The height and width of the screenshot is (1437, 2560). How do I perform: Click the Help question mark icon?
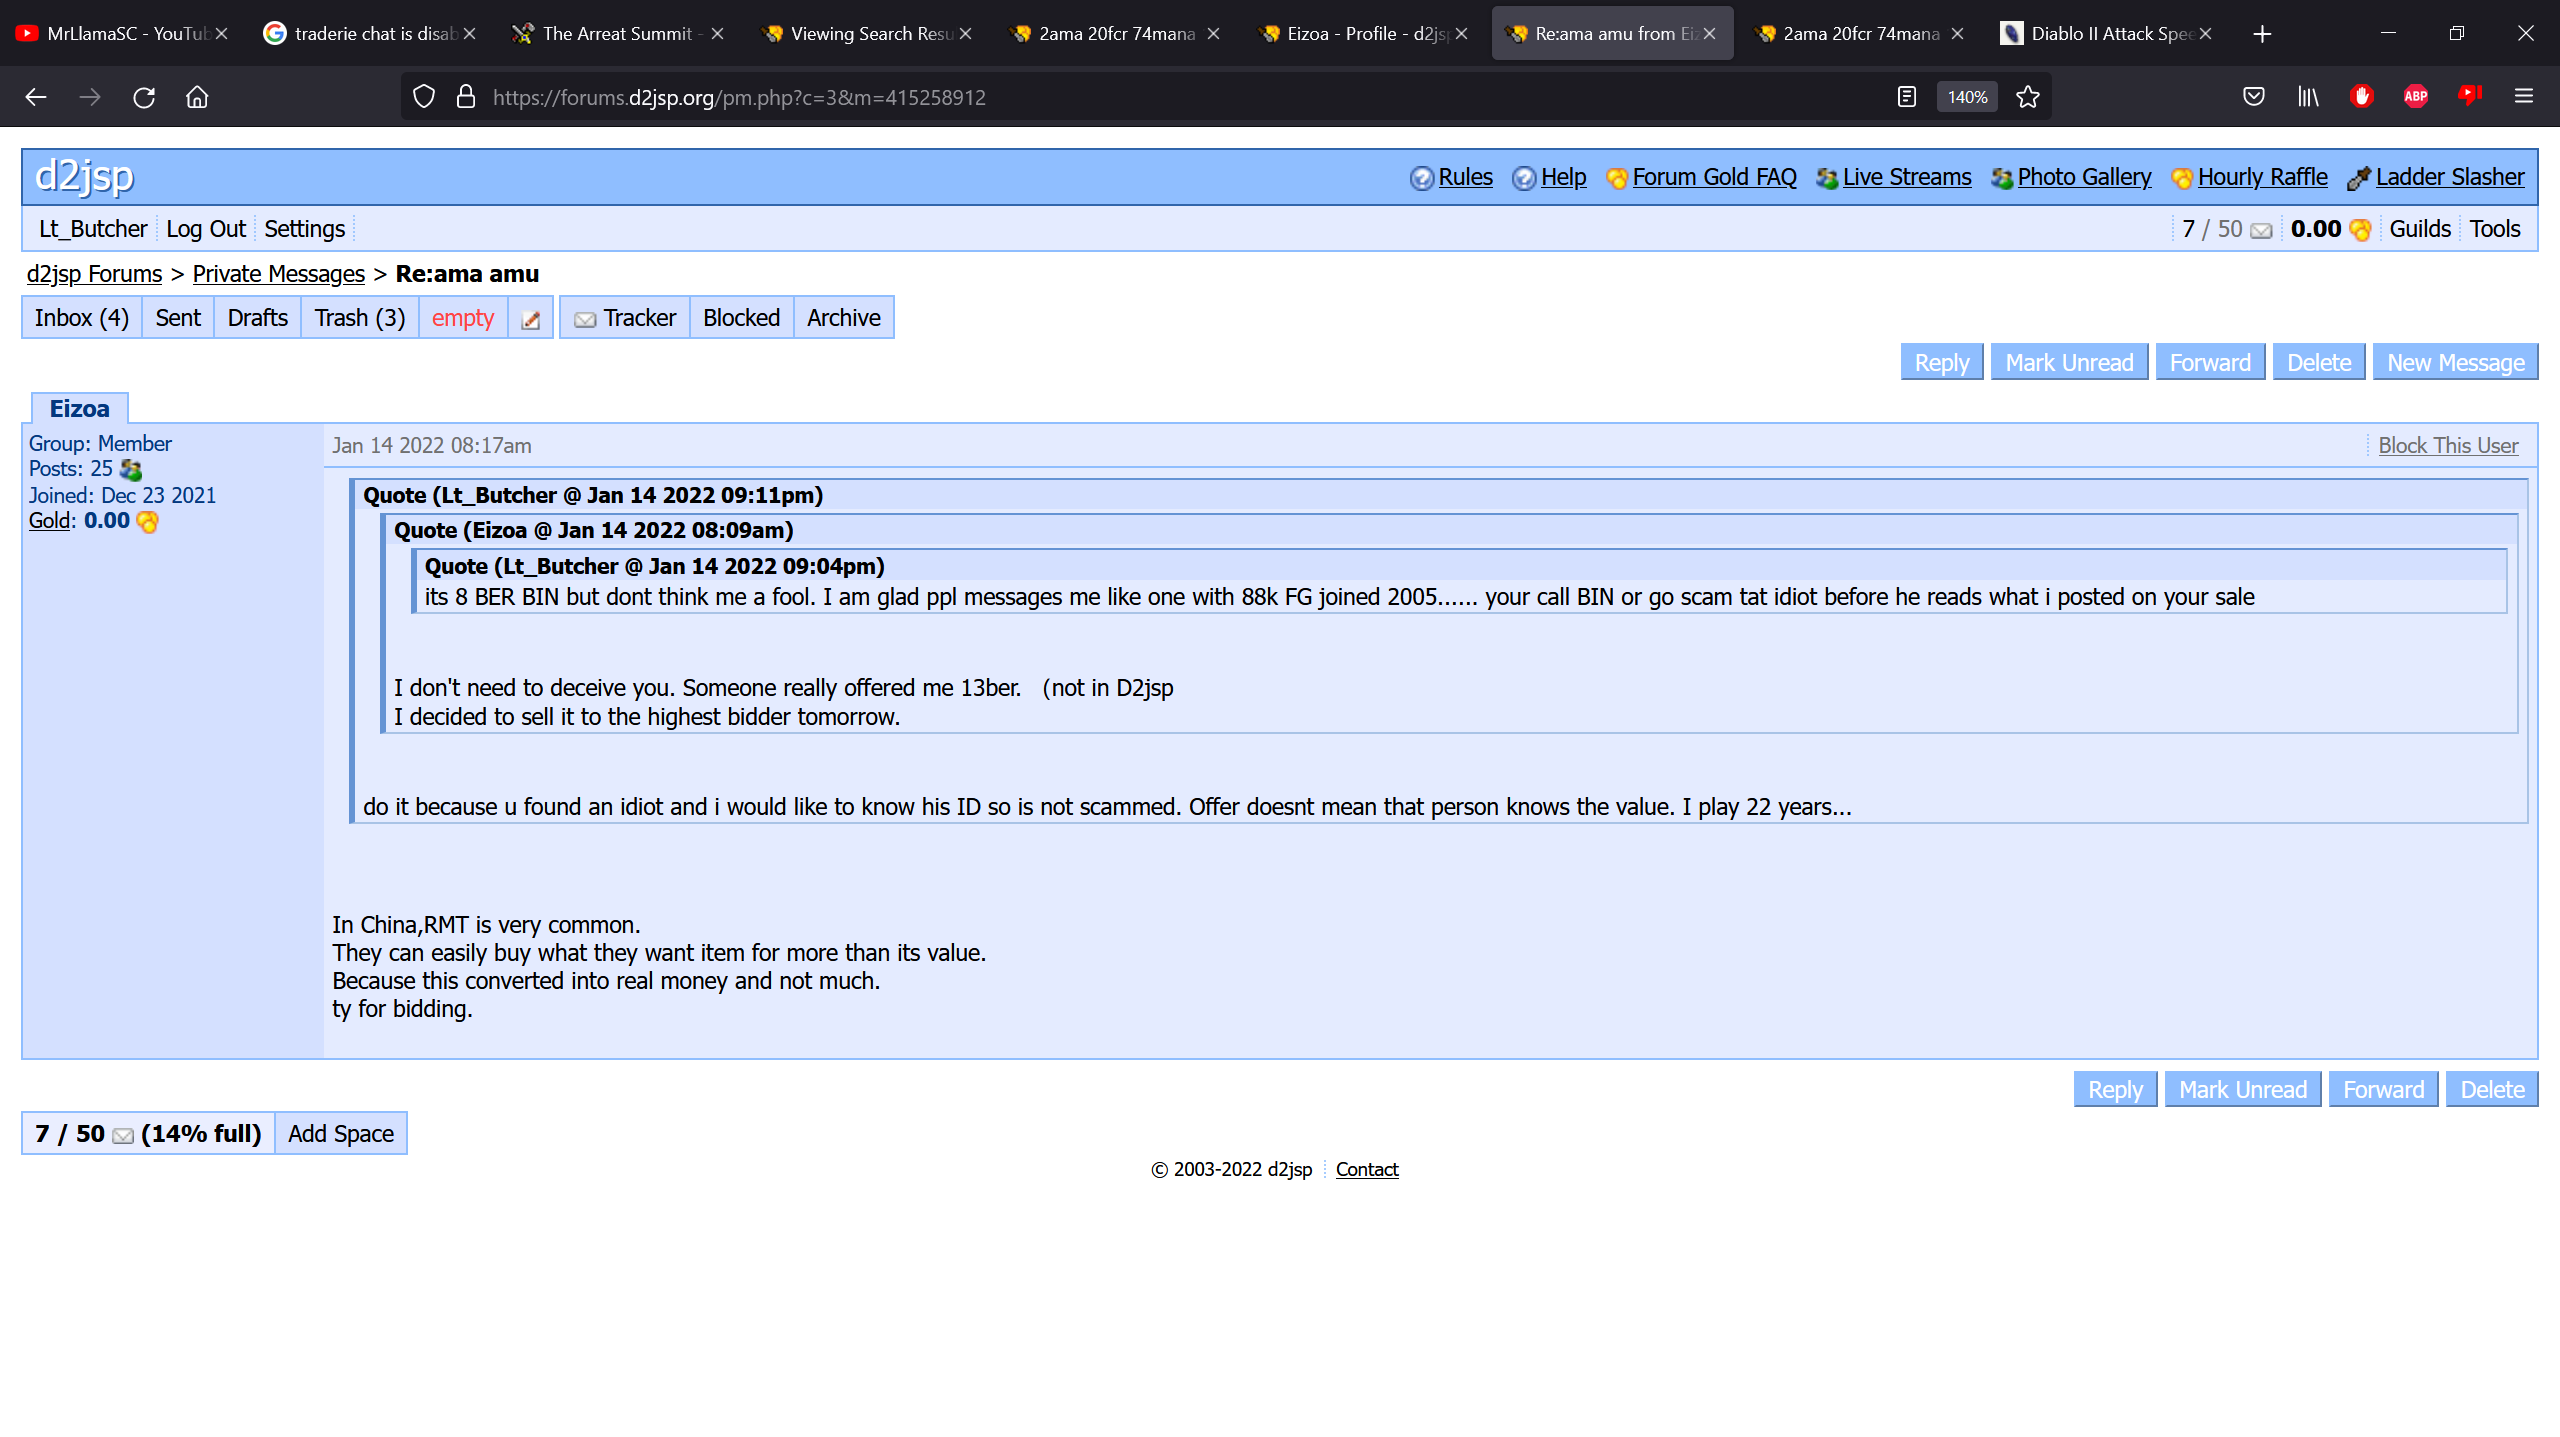click(1524, 177)
